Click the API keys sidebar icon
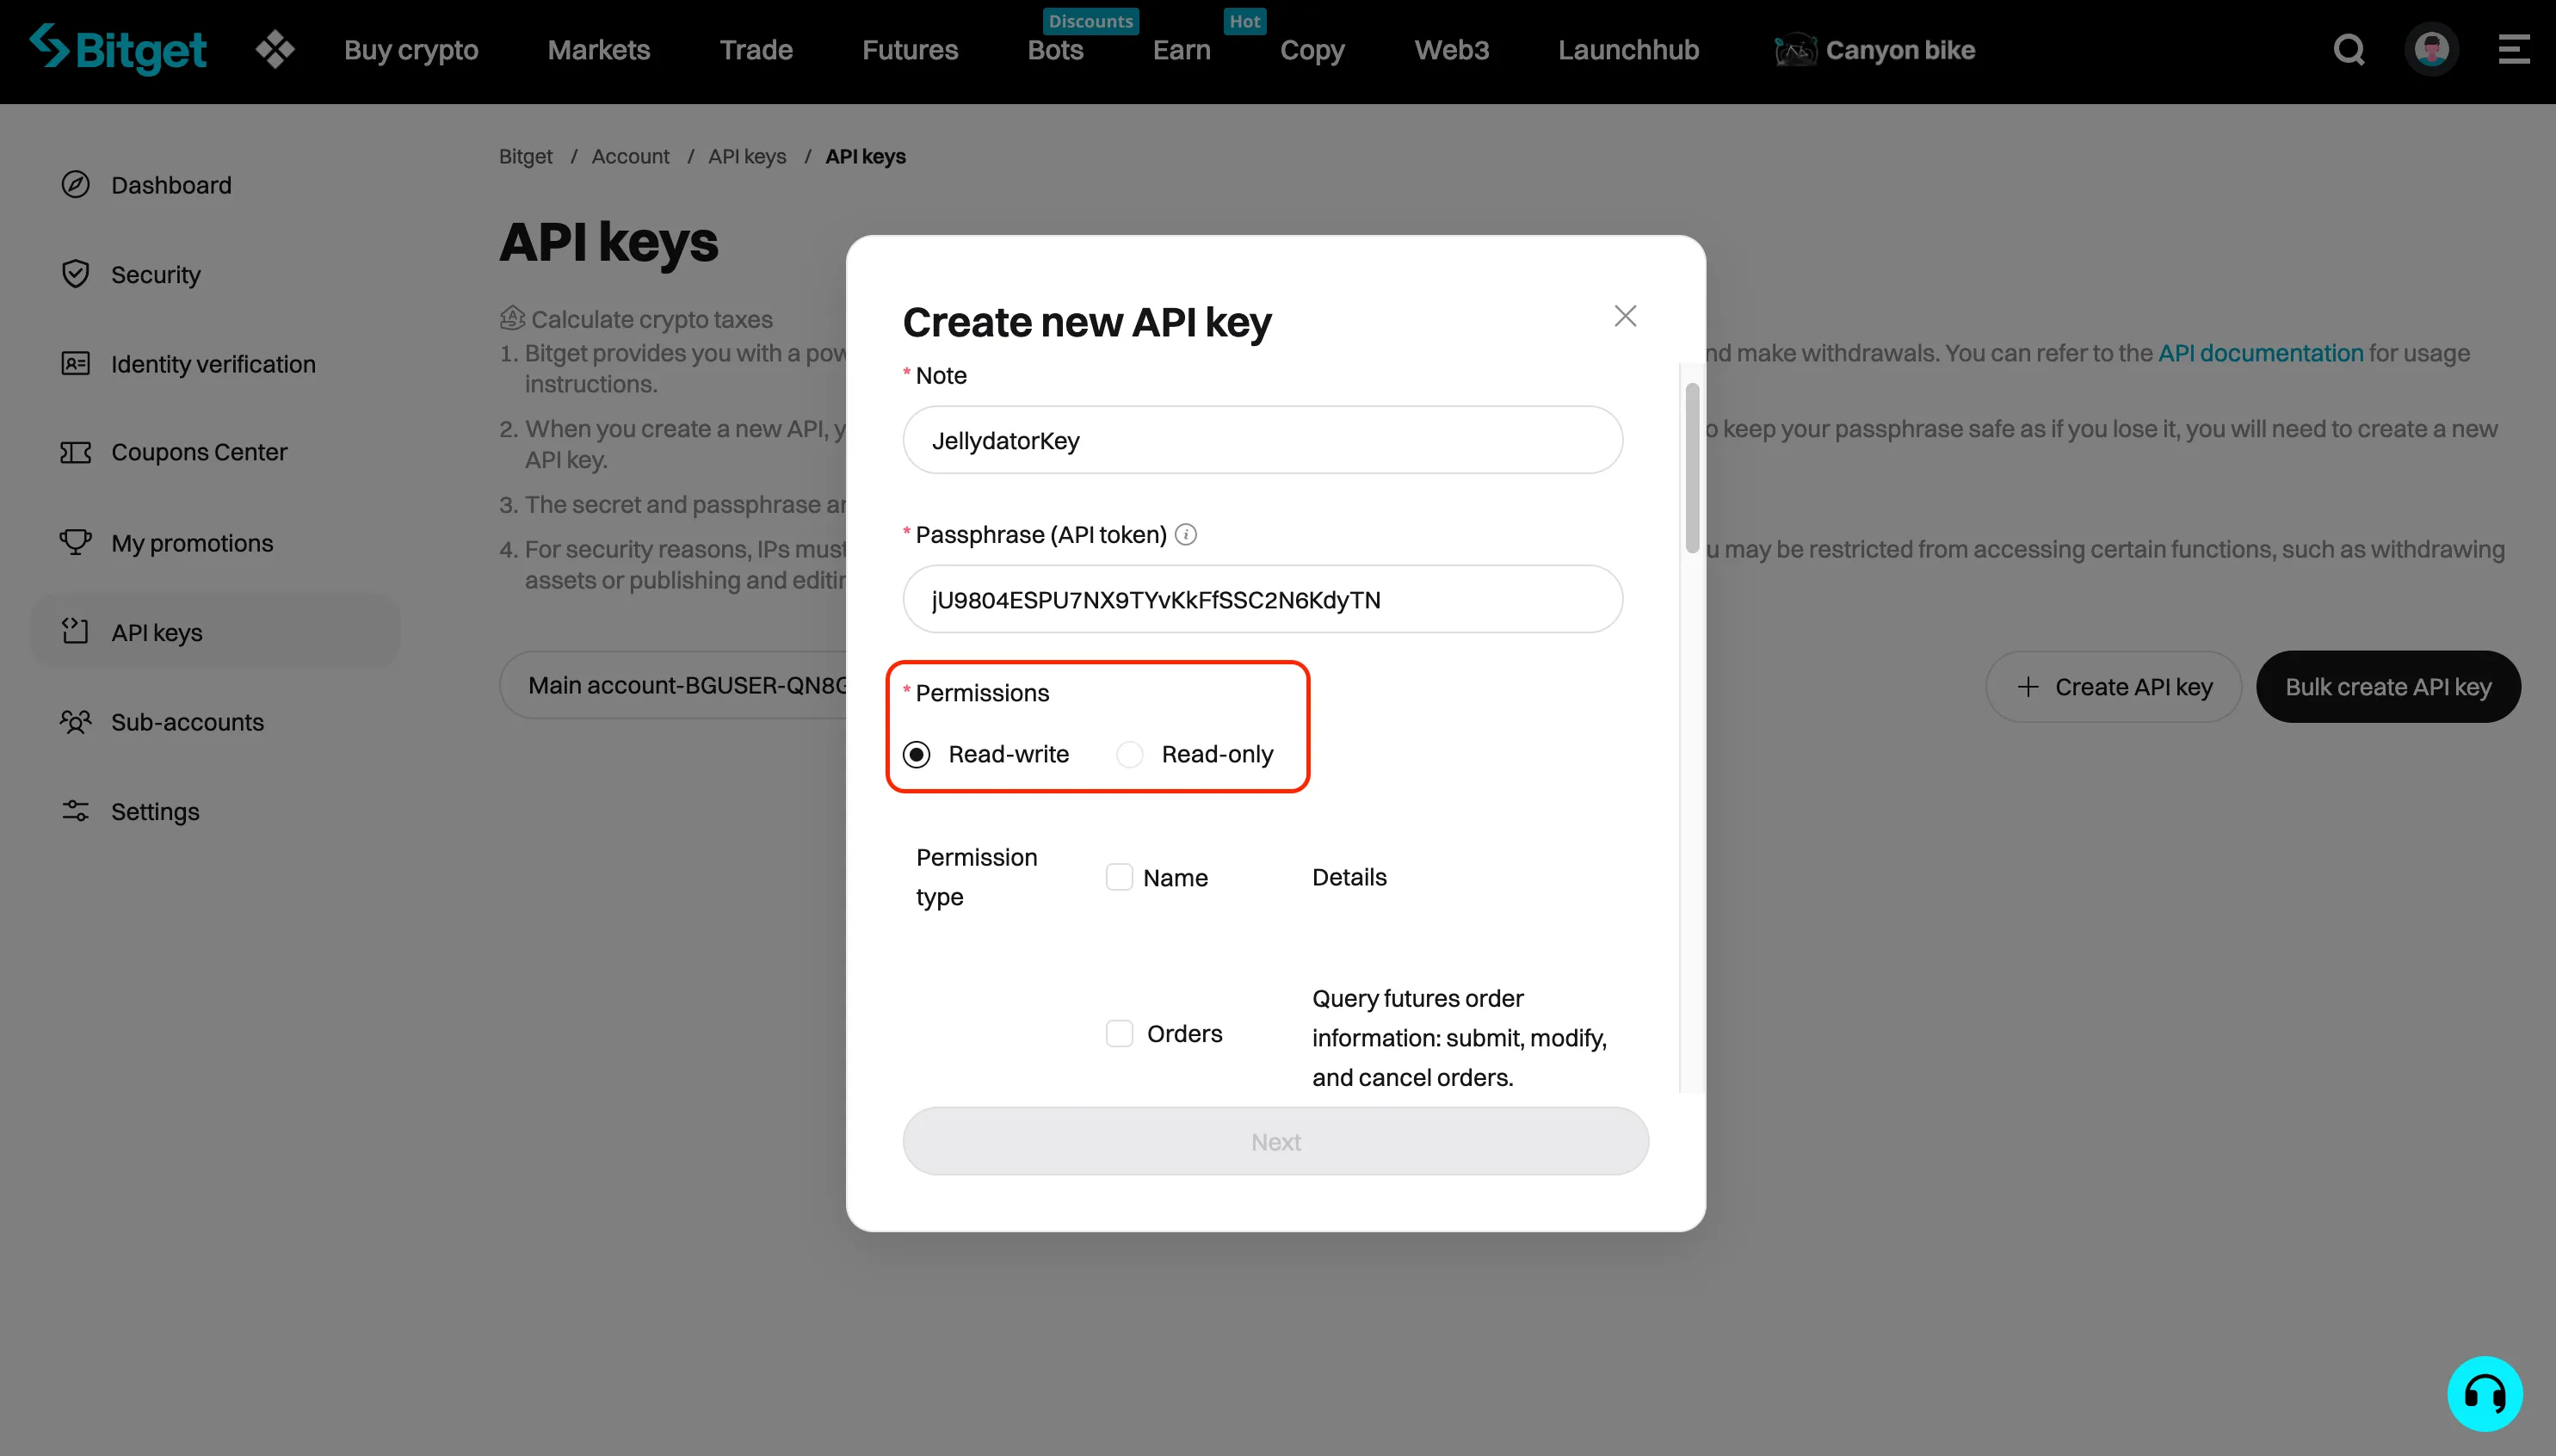The image size is (2556, 1456). (76, 631)
